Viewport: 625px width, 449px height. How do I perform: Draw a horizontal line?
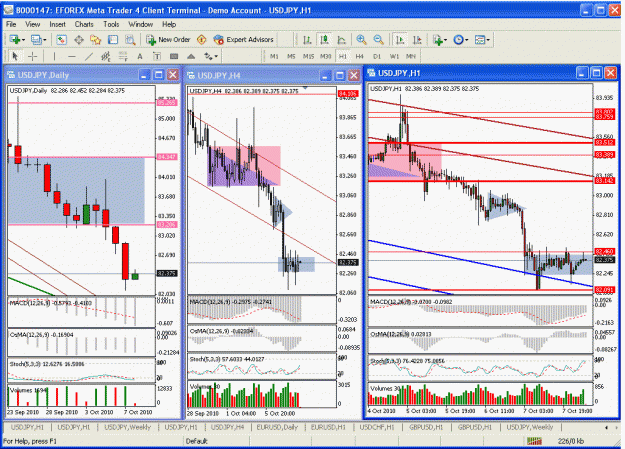pos(72,56)
